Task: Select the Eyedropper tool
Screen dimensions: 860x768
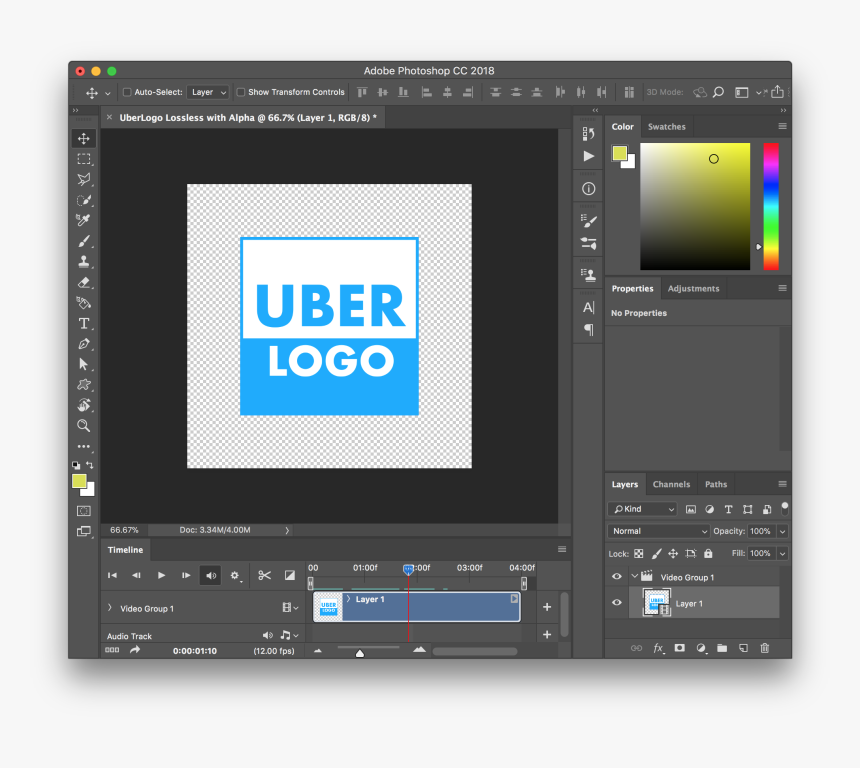Action: (84, 221)
